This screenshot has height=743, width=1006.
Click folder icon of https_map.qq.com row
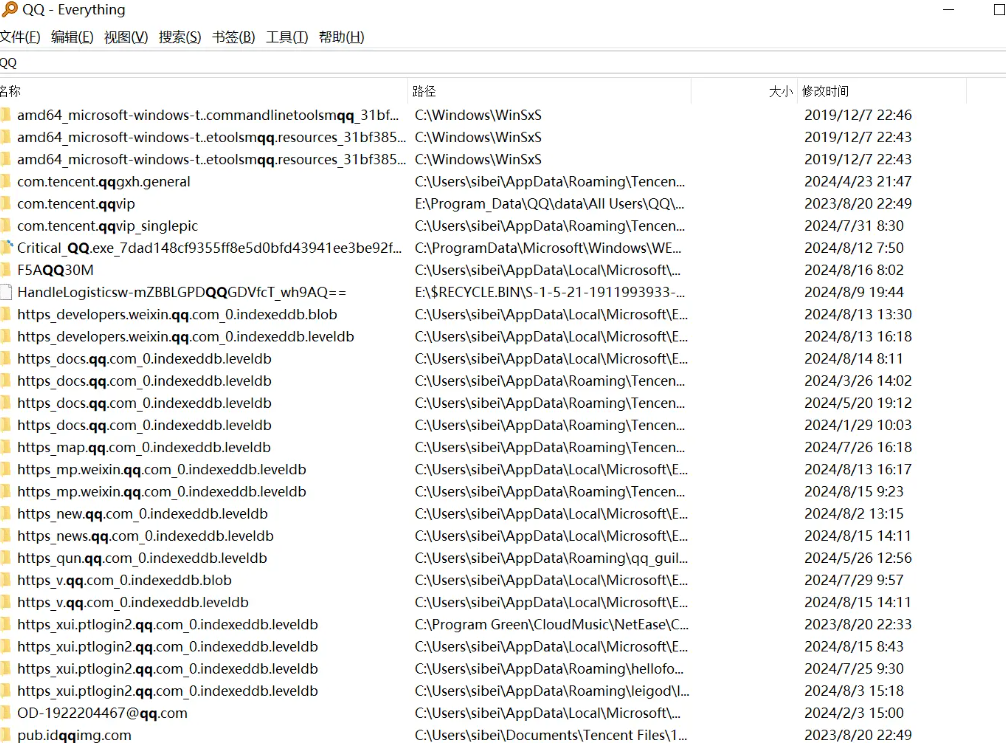(6, 447)
